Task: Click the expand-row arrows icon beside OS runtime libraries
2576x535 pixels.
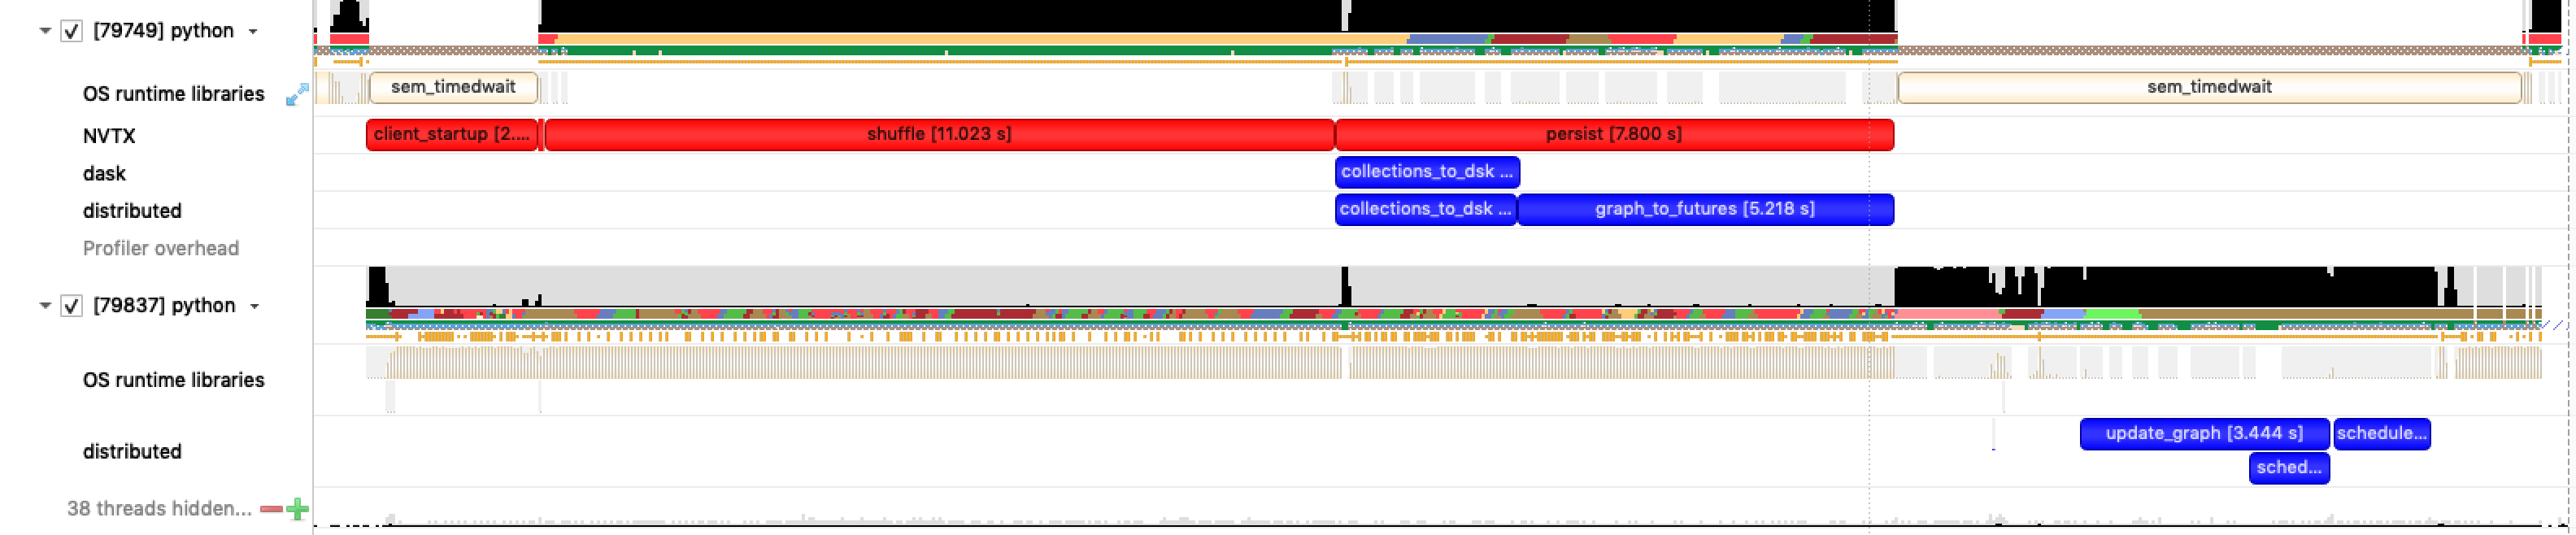Action: (297, 95)
